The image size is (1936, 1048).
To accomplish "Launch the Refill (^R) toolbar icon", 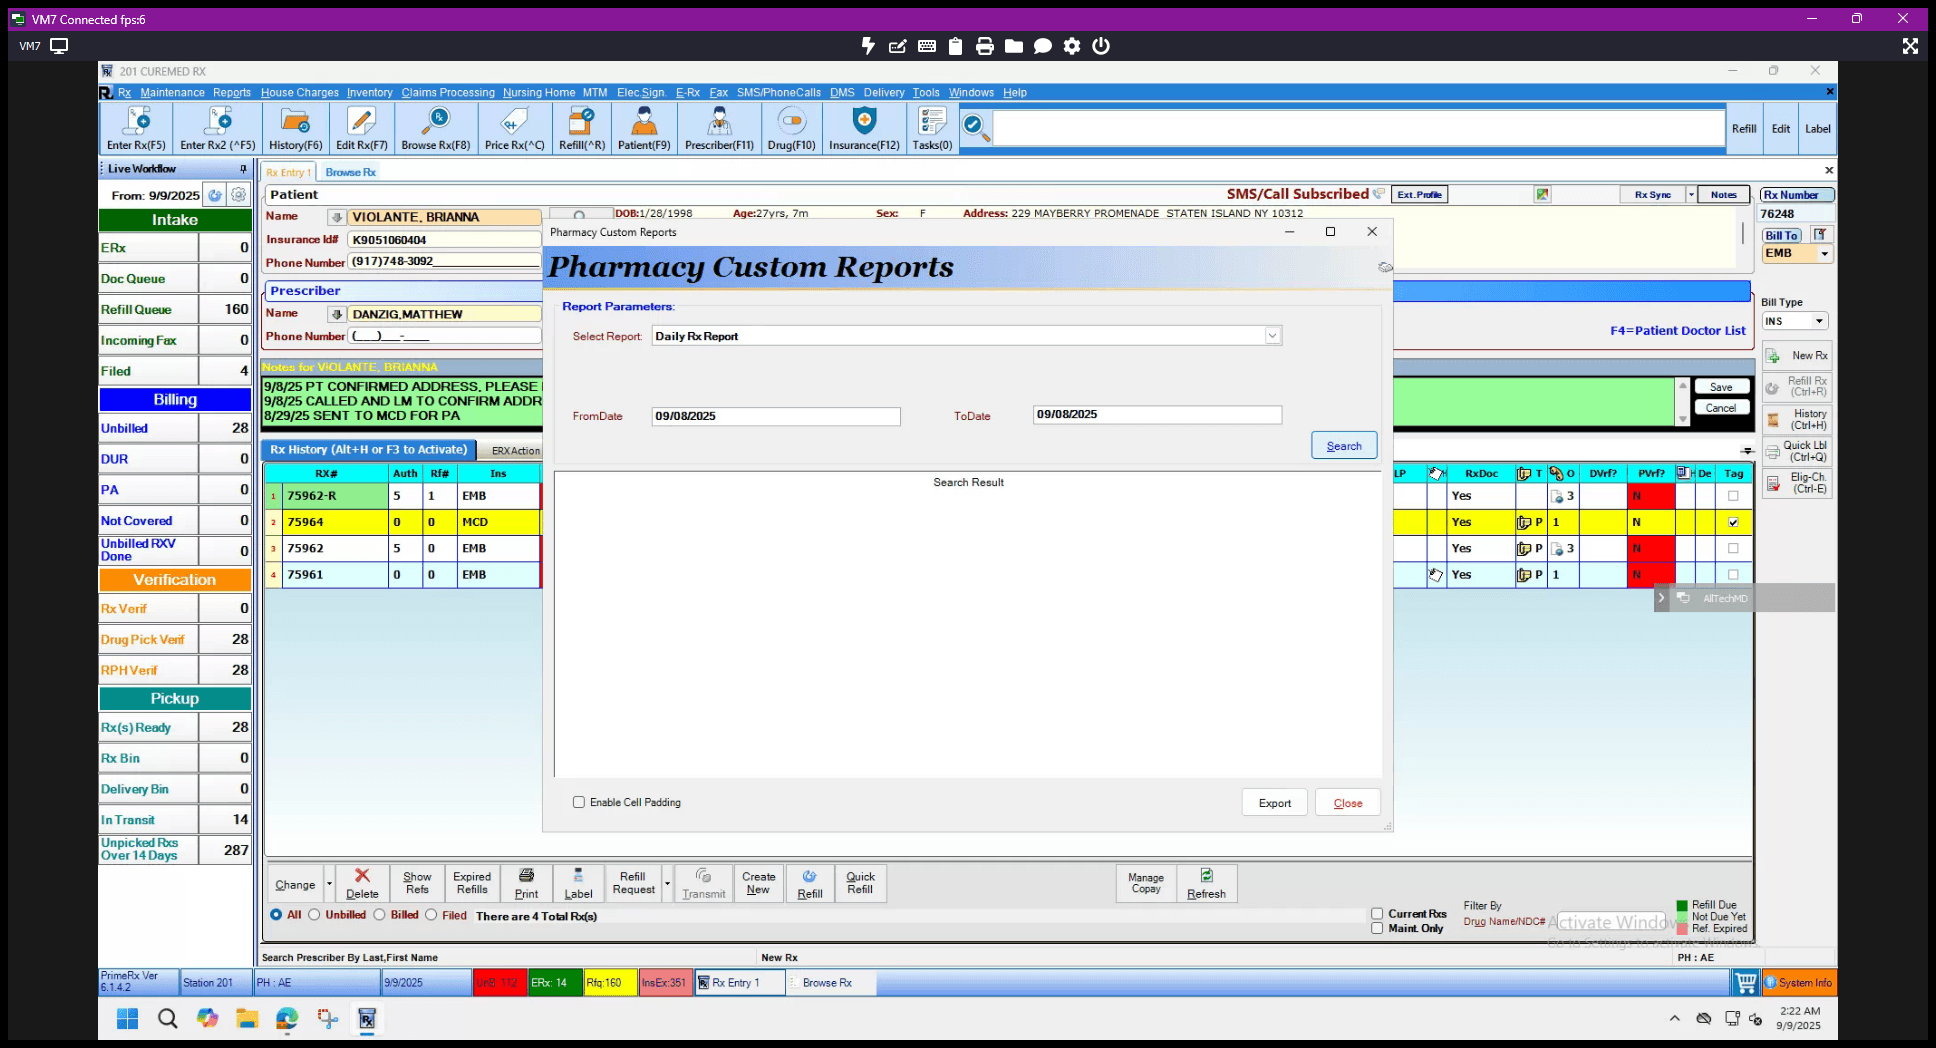I will [582, 128].
